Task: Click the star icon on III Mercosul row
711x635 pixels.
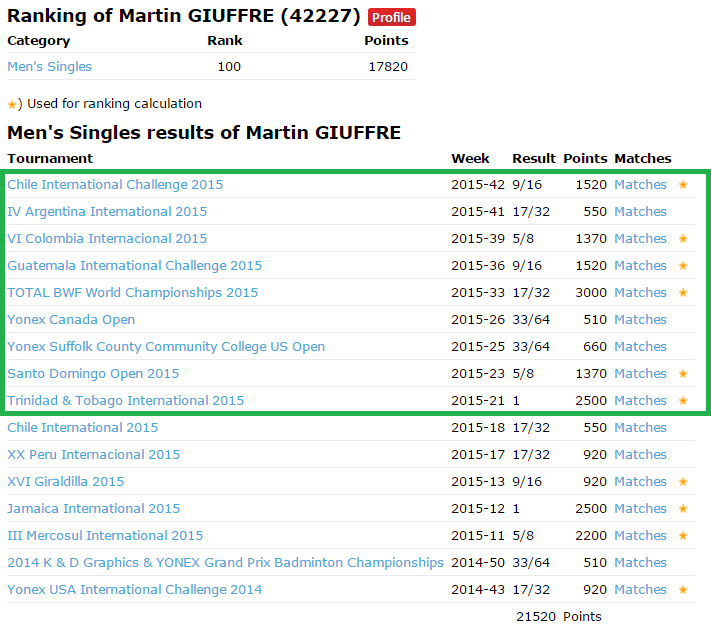Action: pyautogui.click(x=683, y=535)
